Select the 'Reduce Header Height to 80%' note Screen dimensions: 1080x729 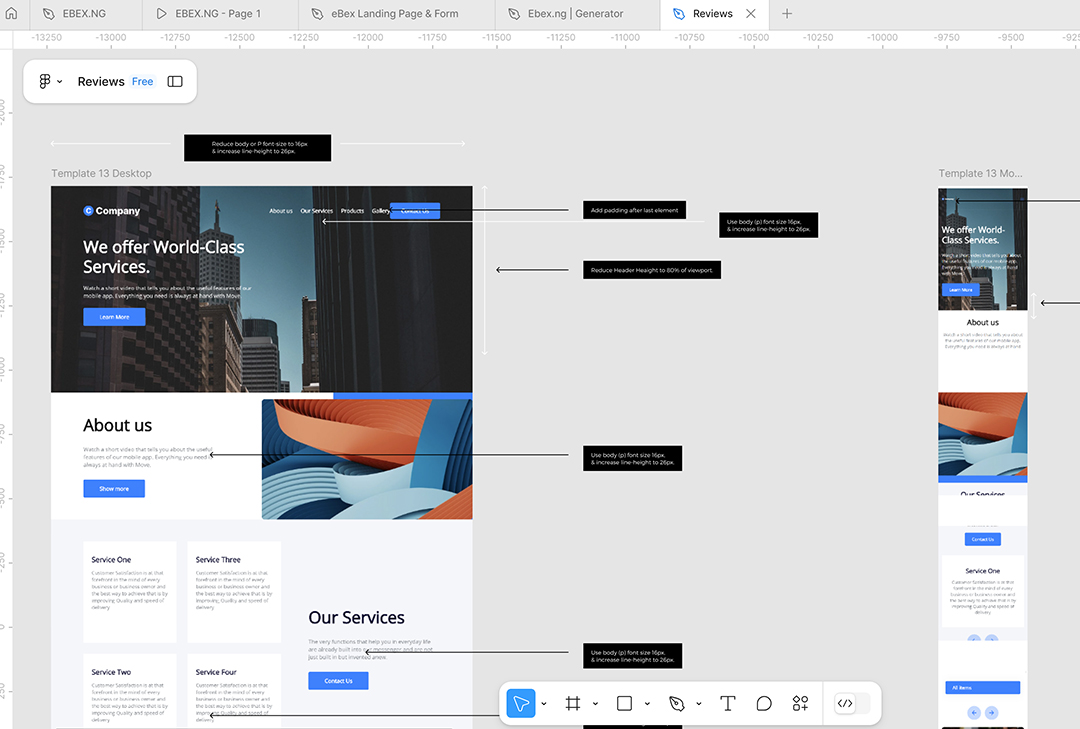point(652,270)
